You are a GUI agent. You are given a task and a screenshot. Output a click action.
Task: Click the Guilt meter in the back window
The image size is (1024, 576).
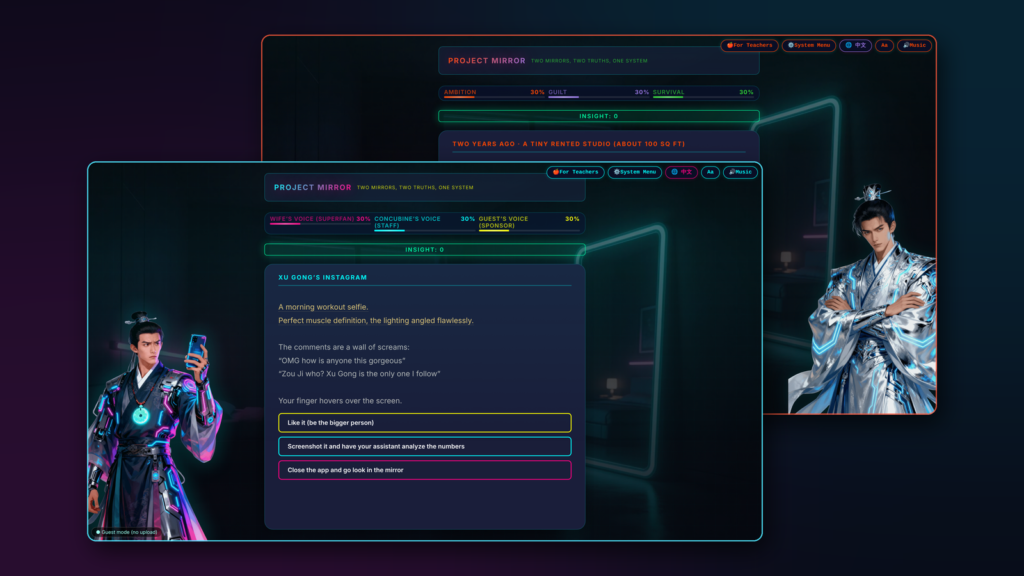pyautogui.click(x=598, y=93)
